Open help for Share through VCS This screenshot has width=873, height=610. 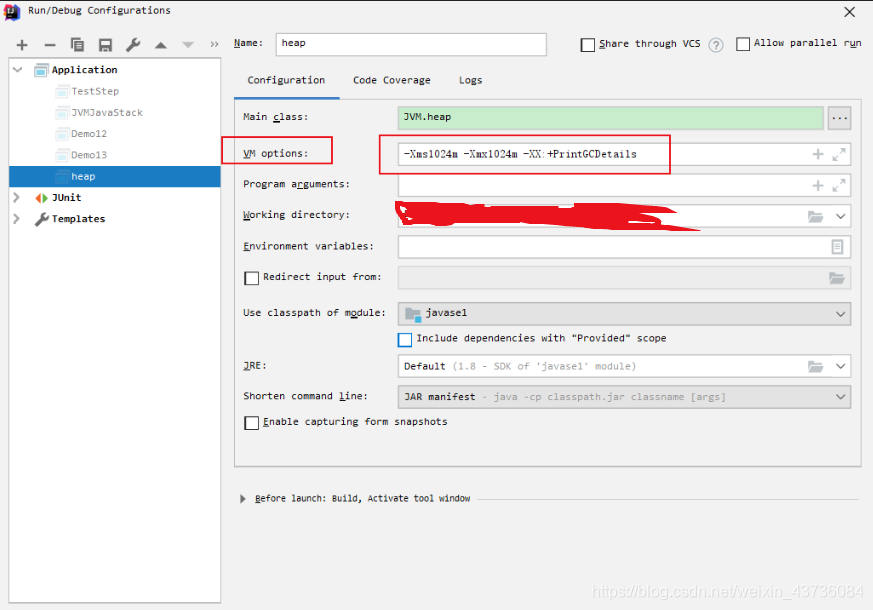[716, 45]
